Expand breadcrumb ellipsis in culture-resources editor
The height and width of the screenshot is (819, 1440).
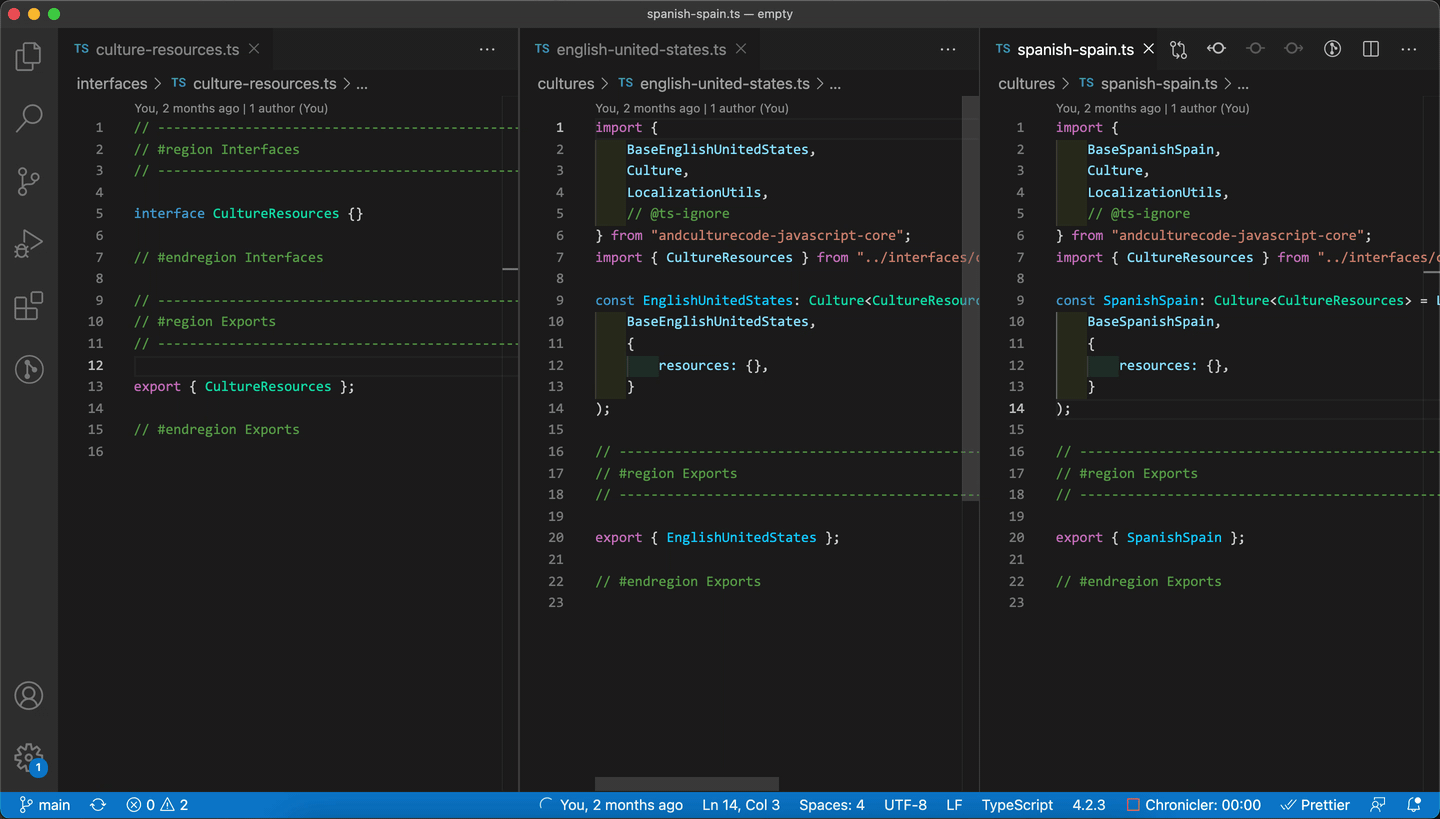click(362, 84)
